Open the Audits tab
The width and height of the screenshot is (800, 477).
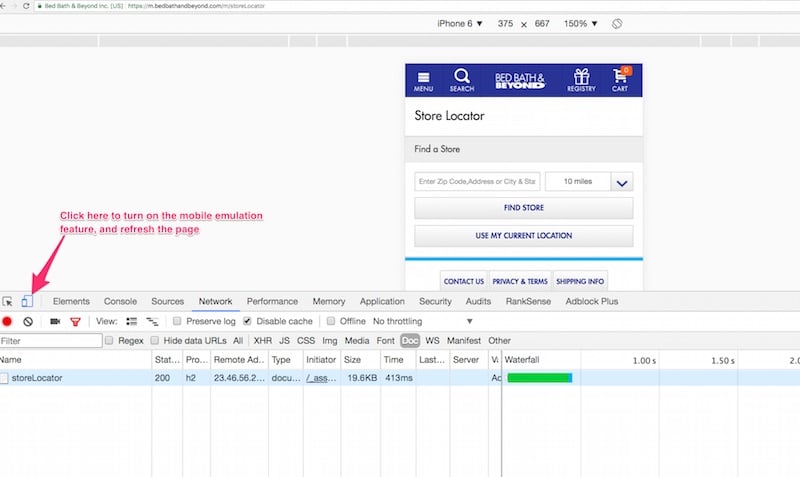click(478, 302)
